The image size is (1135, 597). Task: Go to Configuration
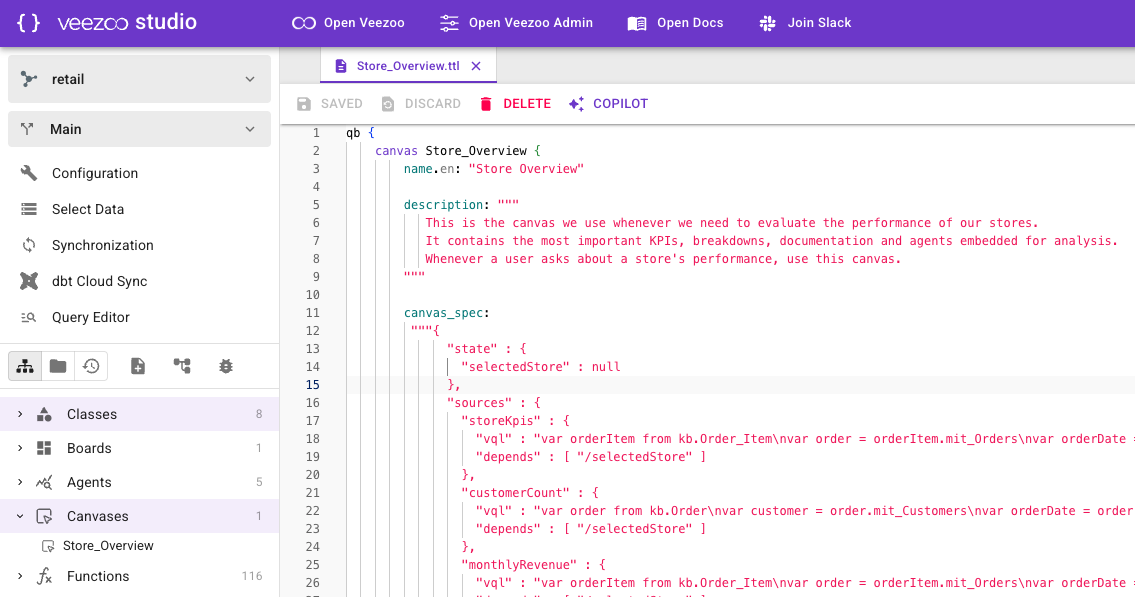pyautogui.click(x=95, y=173)
